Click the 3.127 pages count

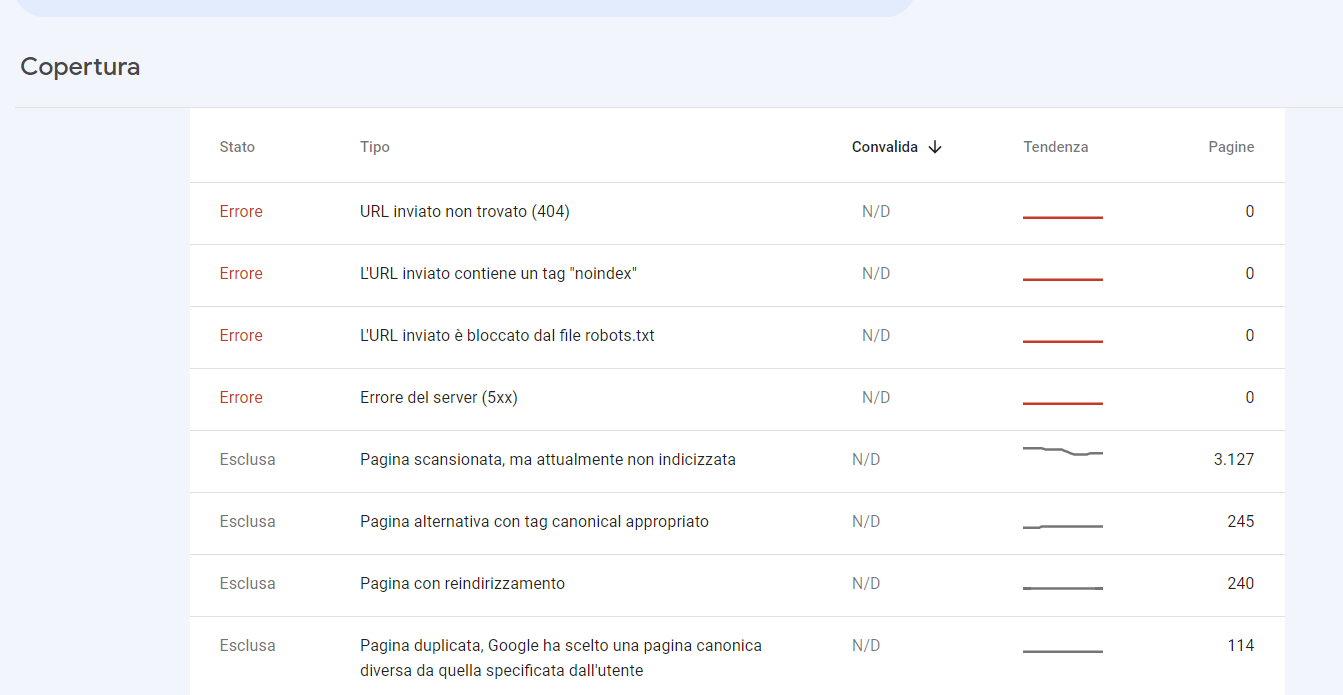pos(1233,460)
